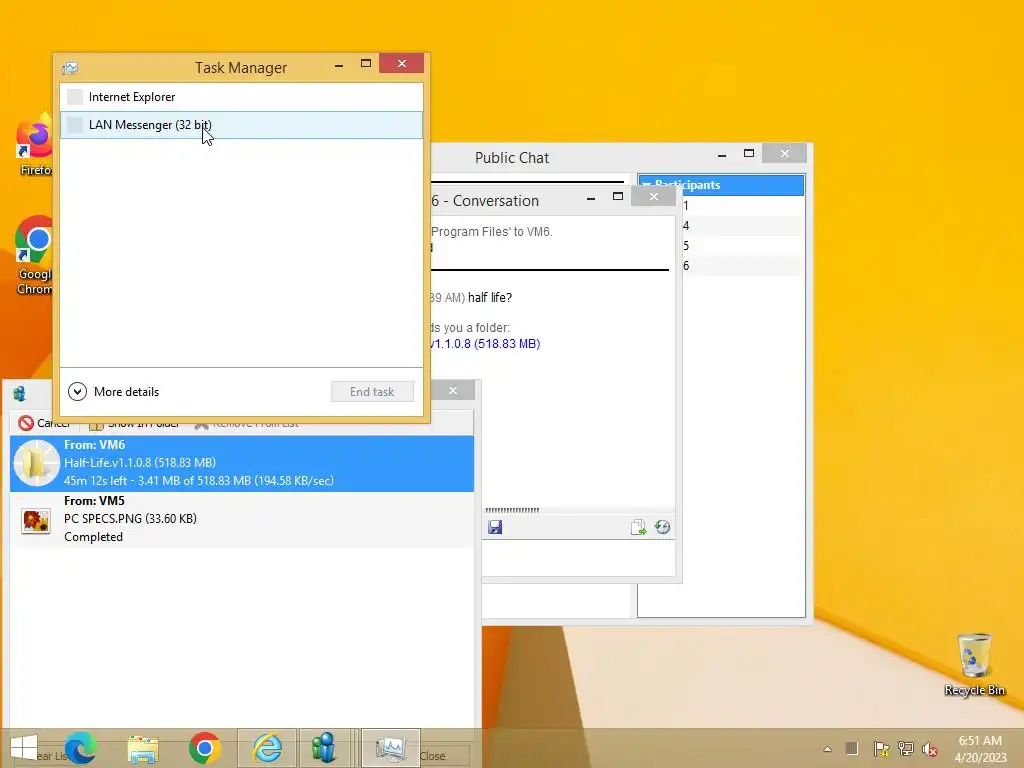1024x768 pixels.
Task: Show hidden system tray icons arrow
Action: [827, 749]
